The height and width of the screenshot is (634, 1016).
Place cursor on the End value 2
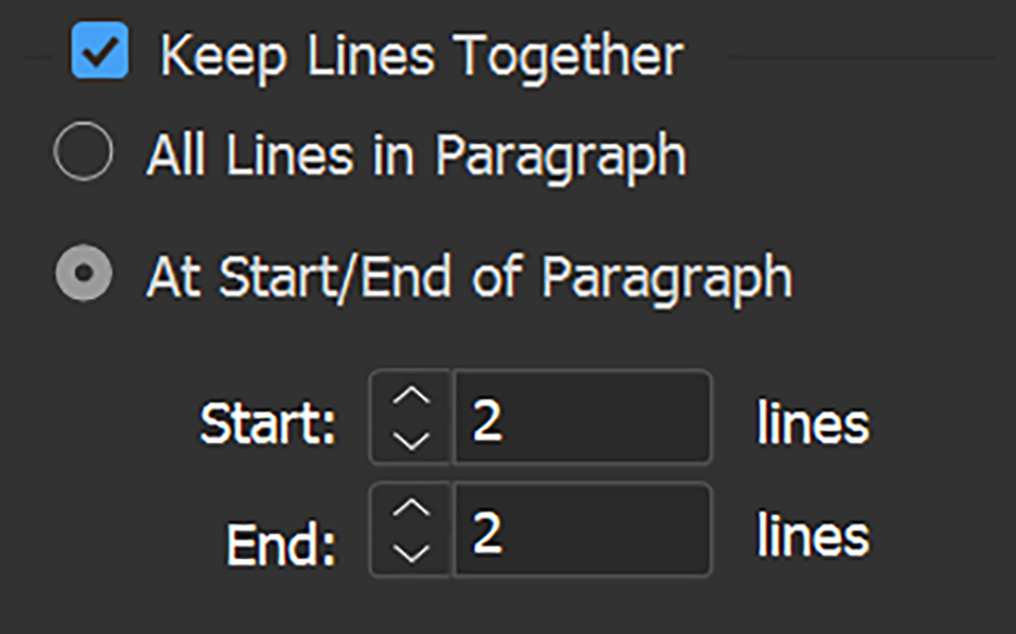click(488, 534)
